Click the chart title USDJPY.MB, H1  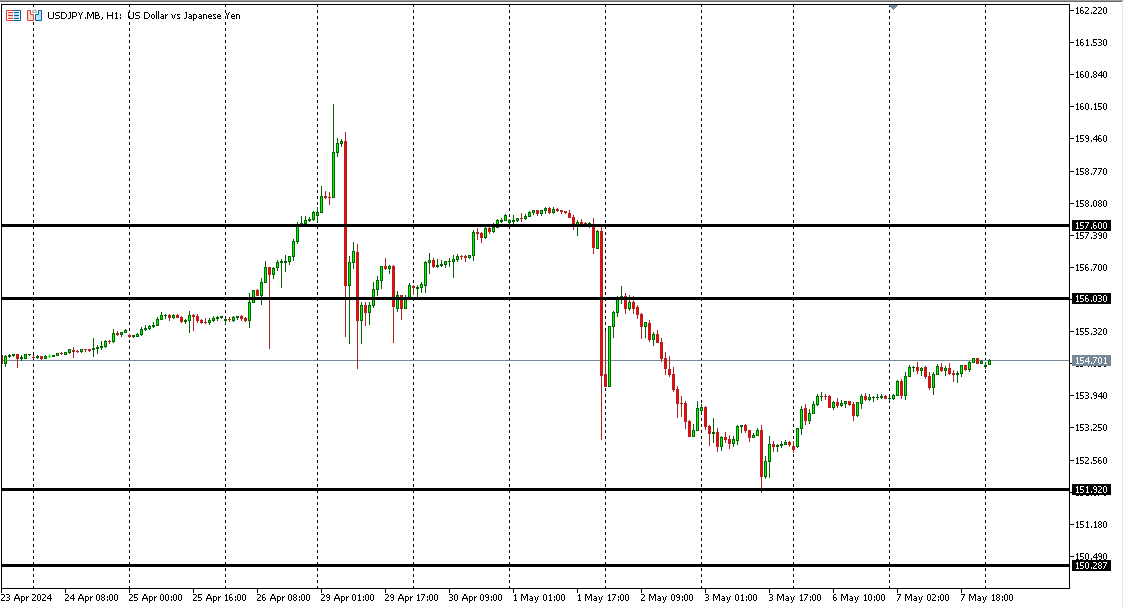pyautogui.click(x=84, y=16)
